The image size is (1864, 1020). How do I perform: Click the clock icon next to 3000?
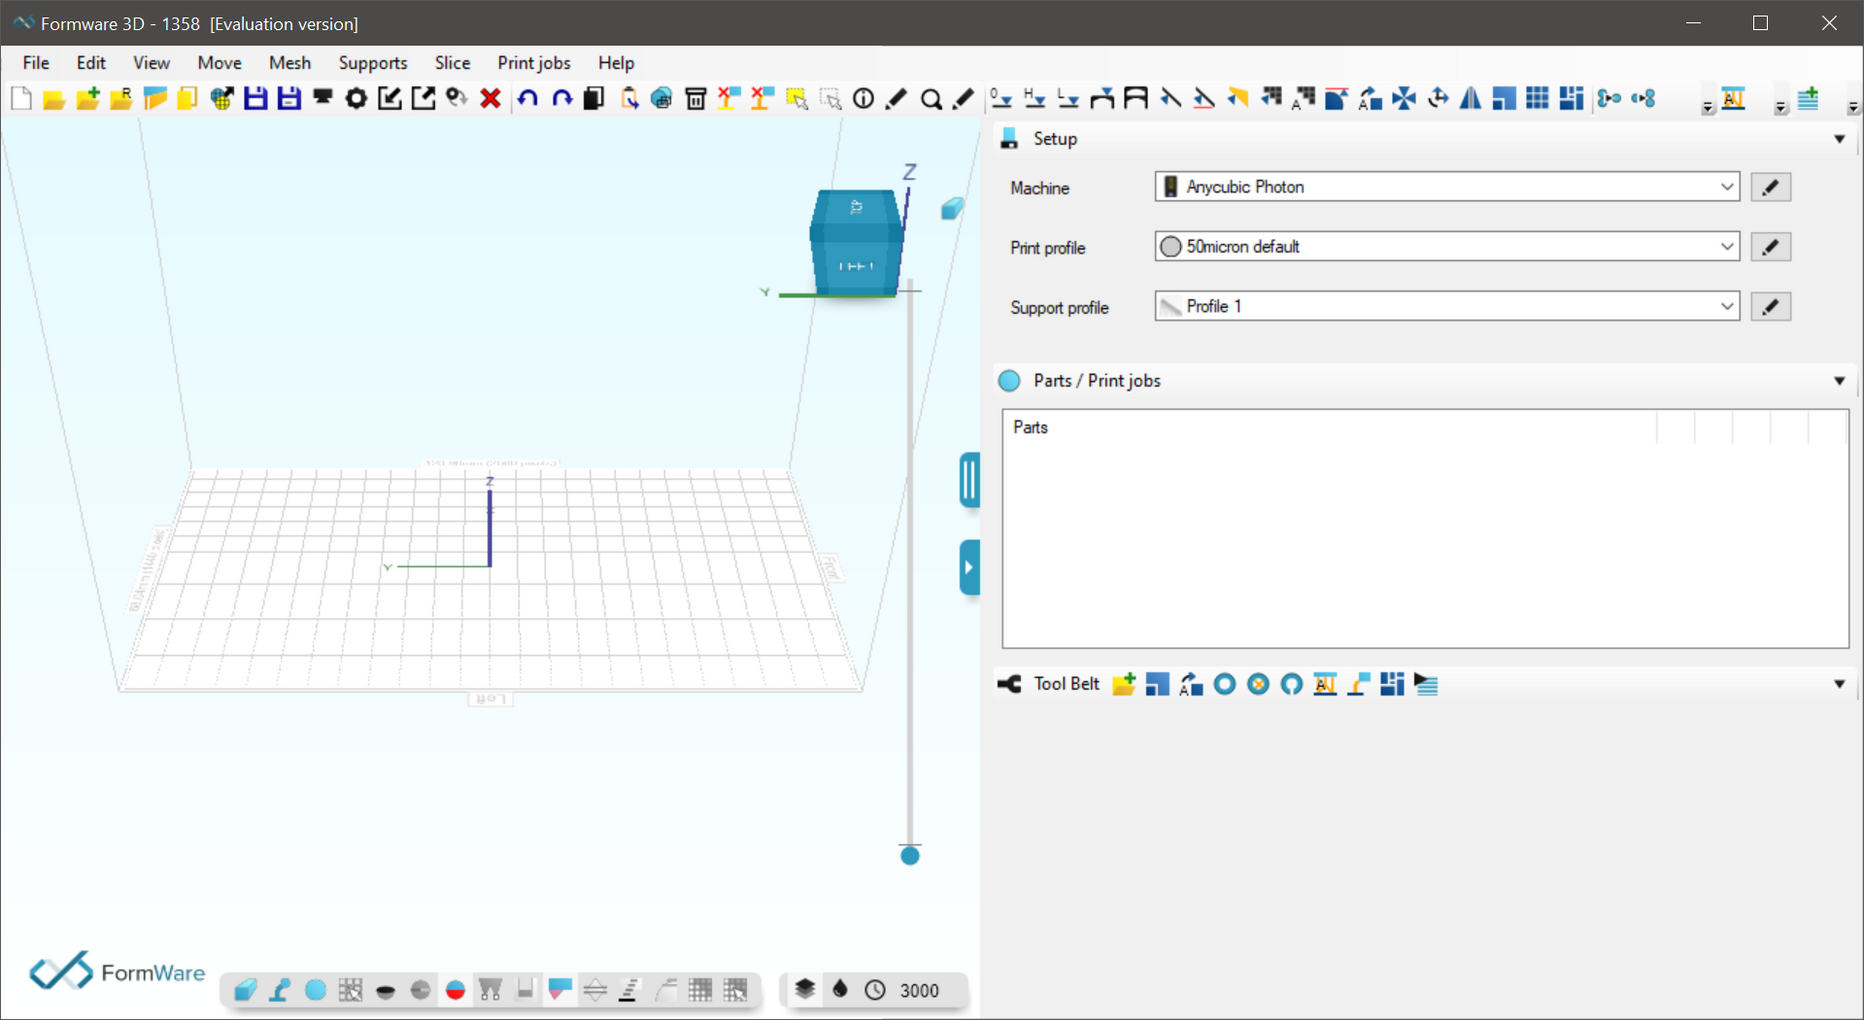875,990
